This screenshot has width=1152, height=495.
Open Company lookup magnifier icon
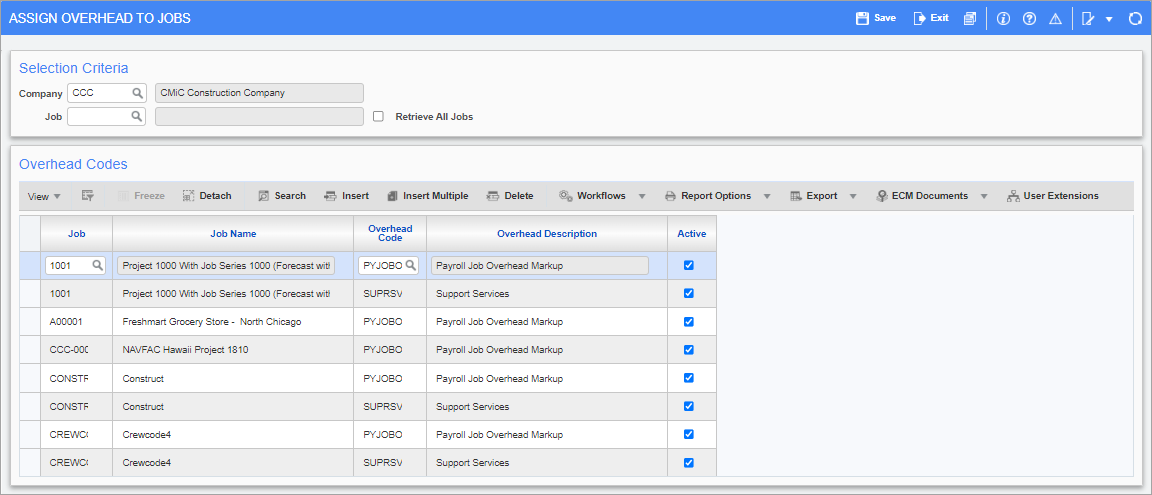[x=137, y=93]
